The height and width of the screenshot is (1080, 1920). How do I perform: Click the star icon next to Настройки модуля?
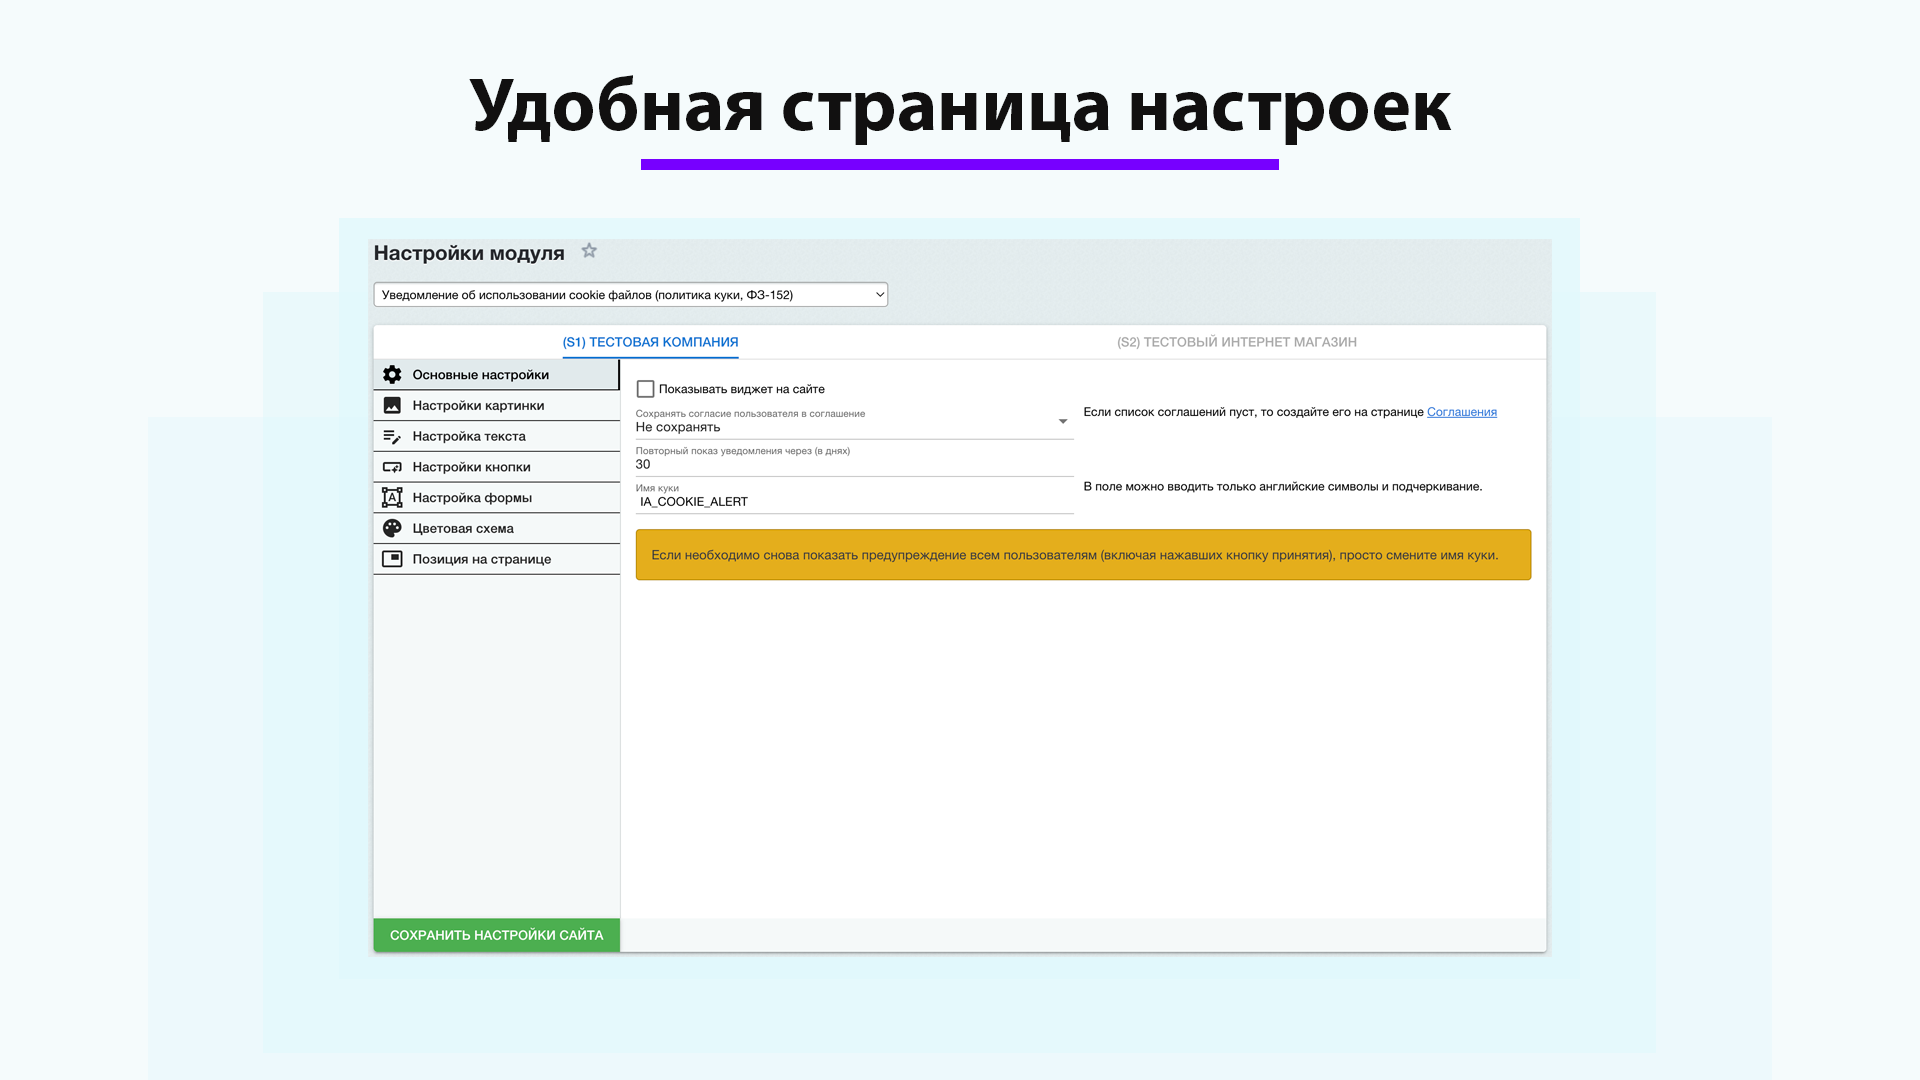589,251
